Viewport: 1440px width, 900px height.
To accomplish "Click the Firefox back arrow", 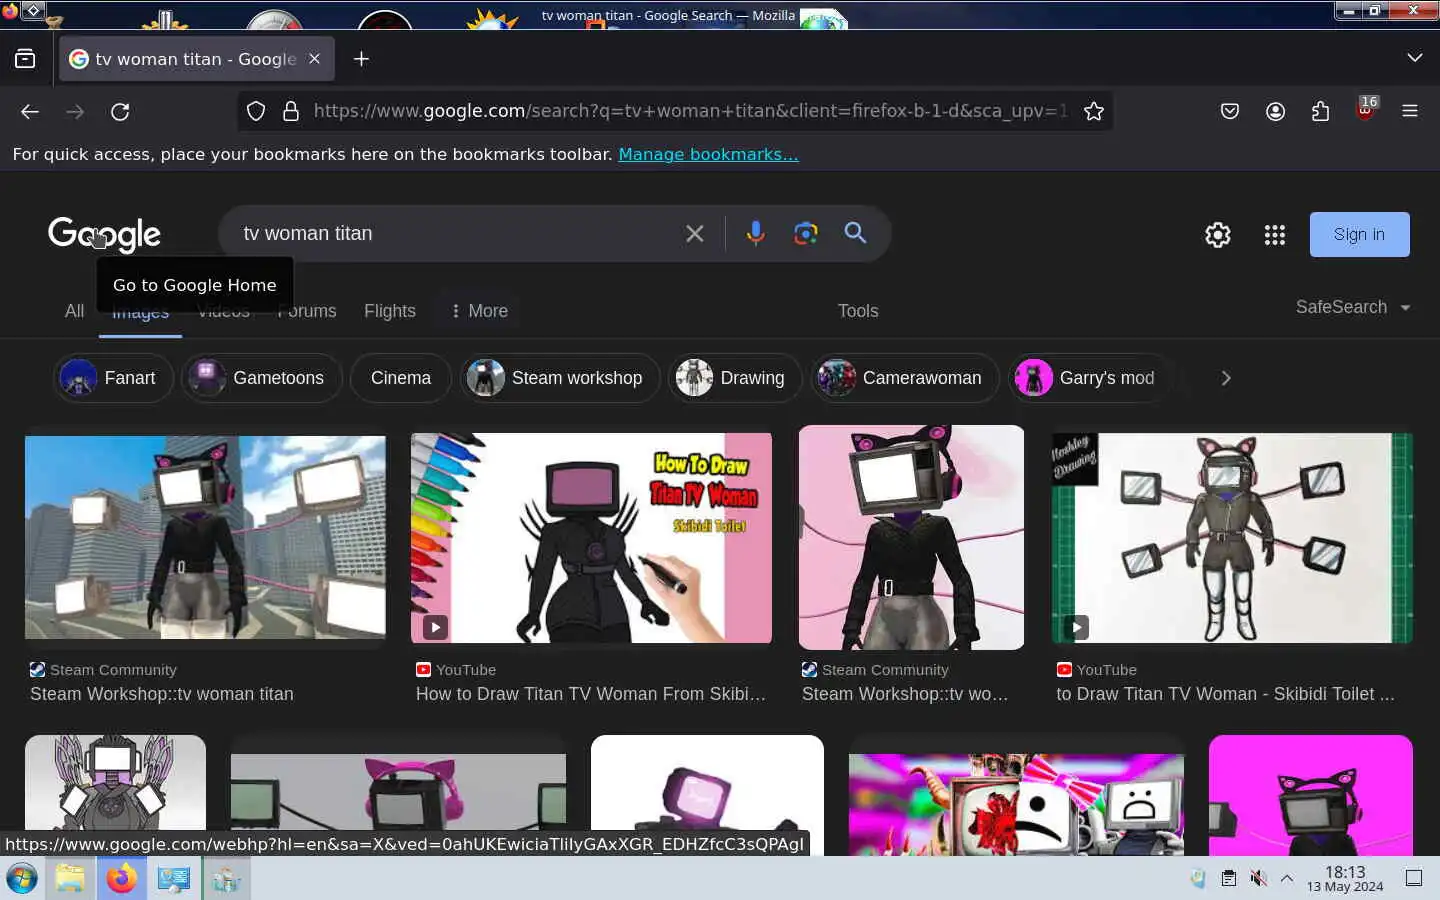I will [30, 111].
